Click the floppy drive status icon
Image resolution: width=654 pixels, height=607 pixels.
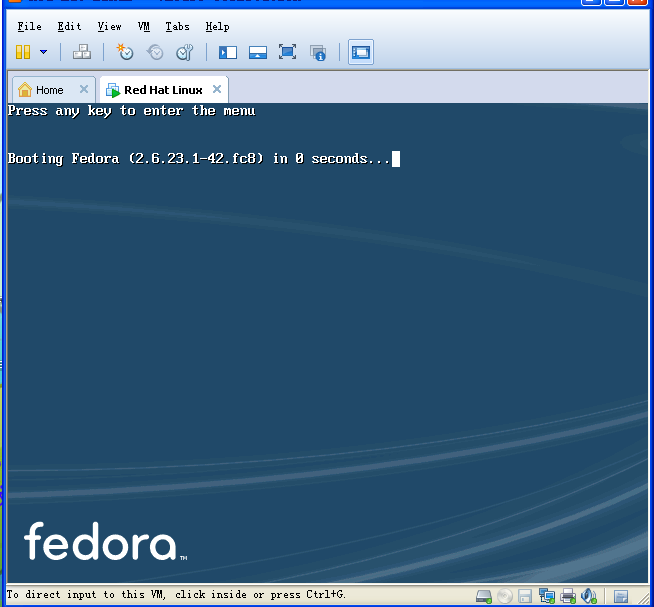click(x=525, y=596)
